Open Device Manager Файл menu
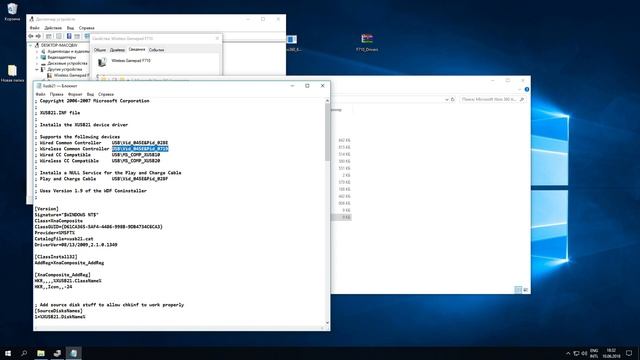640x360 pixels. [35, 28]
